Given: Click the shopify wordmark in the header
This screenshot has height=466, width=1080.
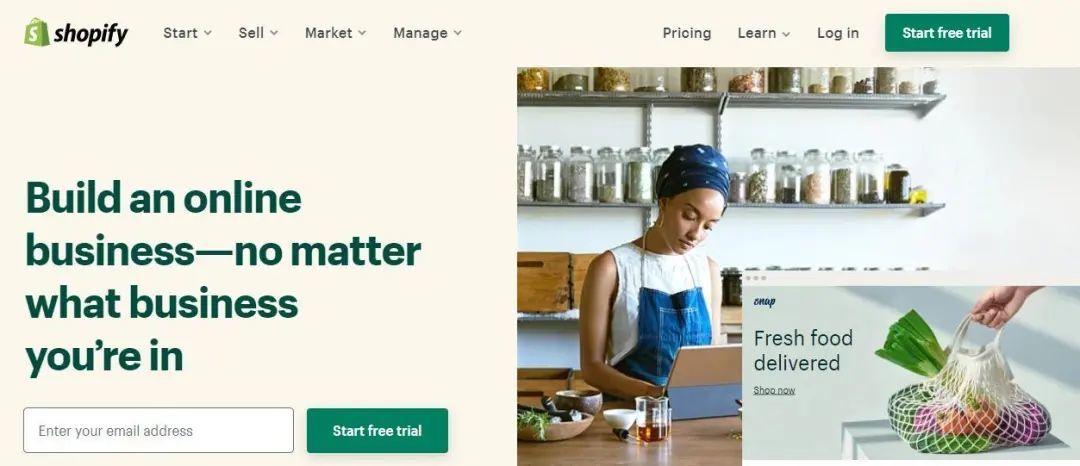Looking at the screenshot, I should coord(91,34).
